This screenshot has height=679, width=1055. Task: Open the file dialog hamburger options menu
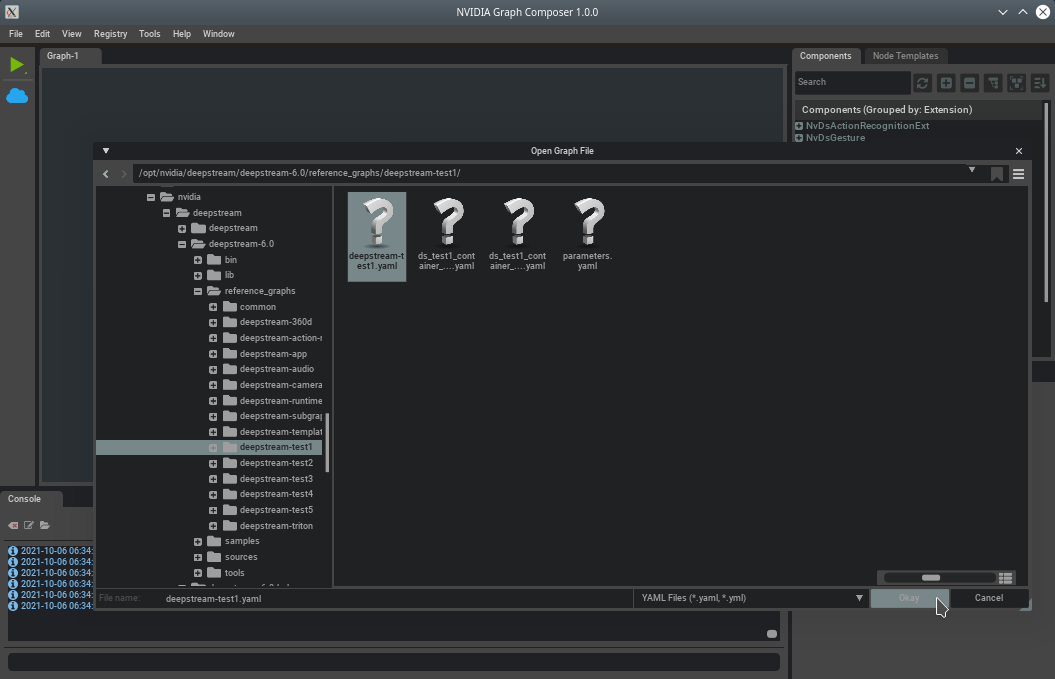click(x=1018, y=174)
